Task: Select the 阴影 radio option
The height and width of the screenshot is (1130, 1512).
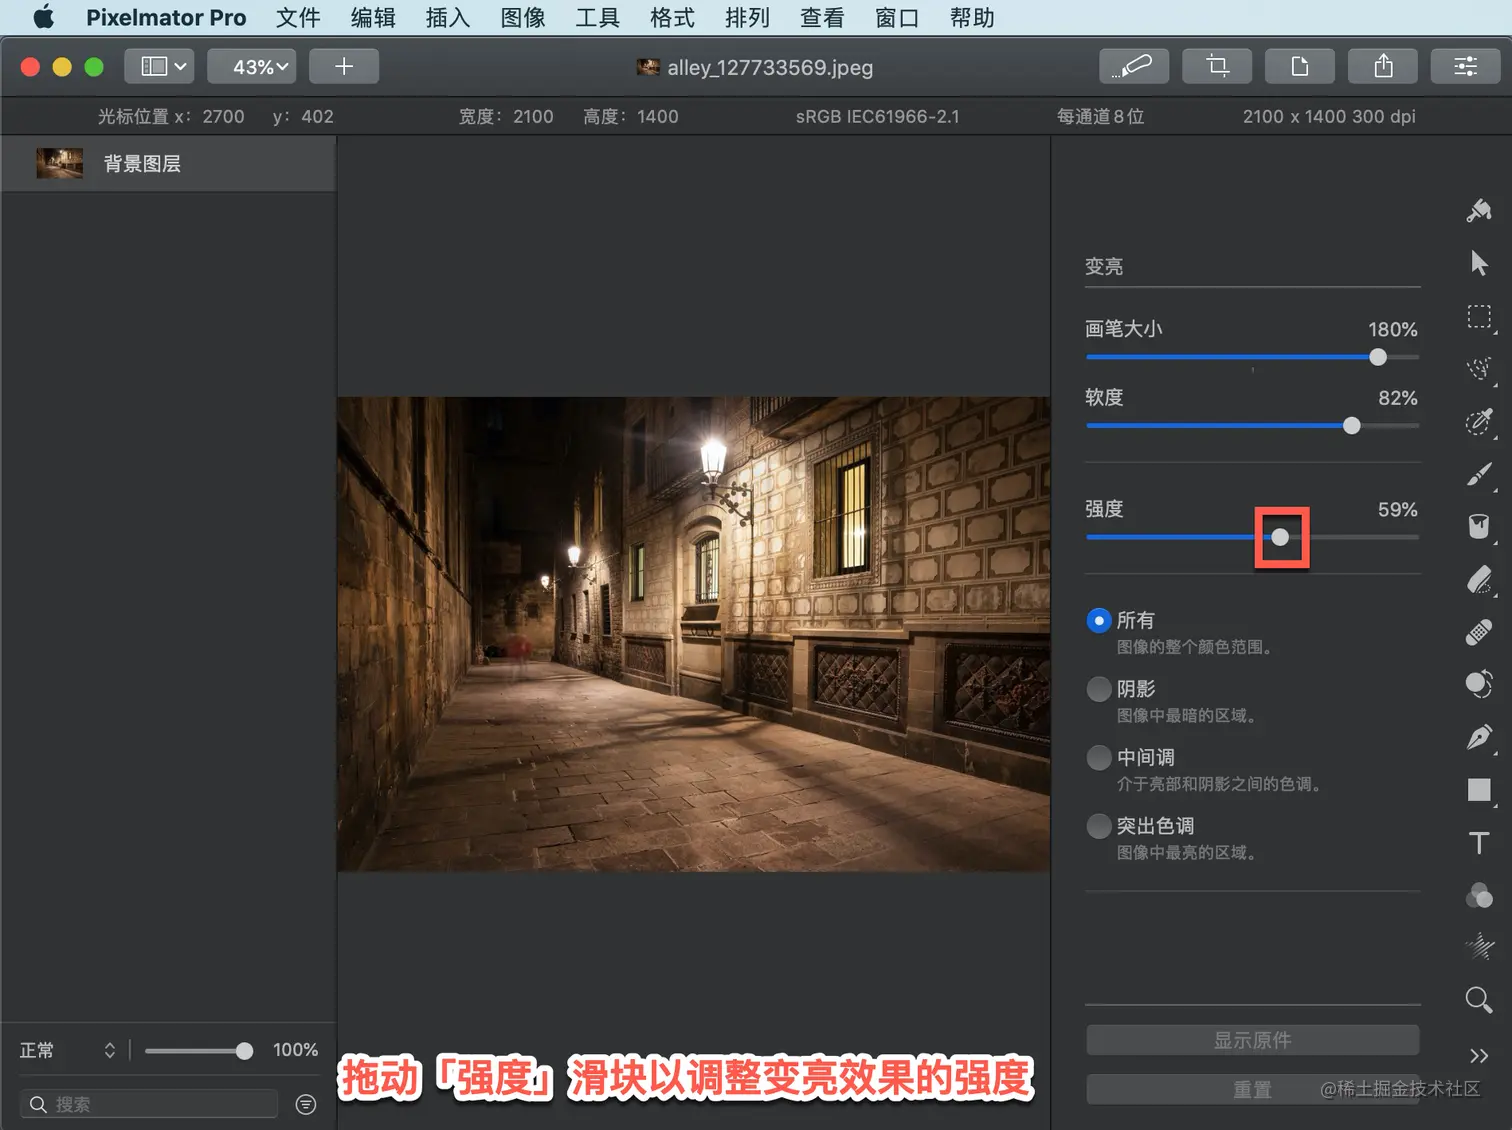Action: (1099, 689)
